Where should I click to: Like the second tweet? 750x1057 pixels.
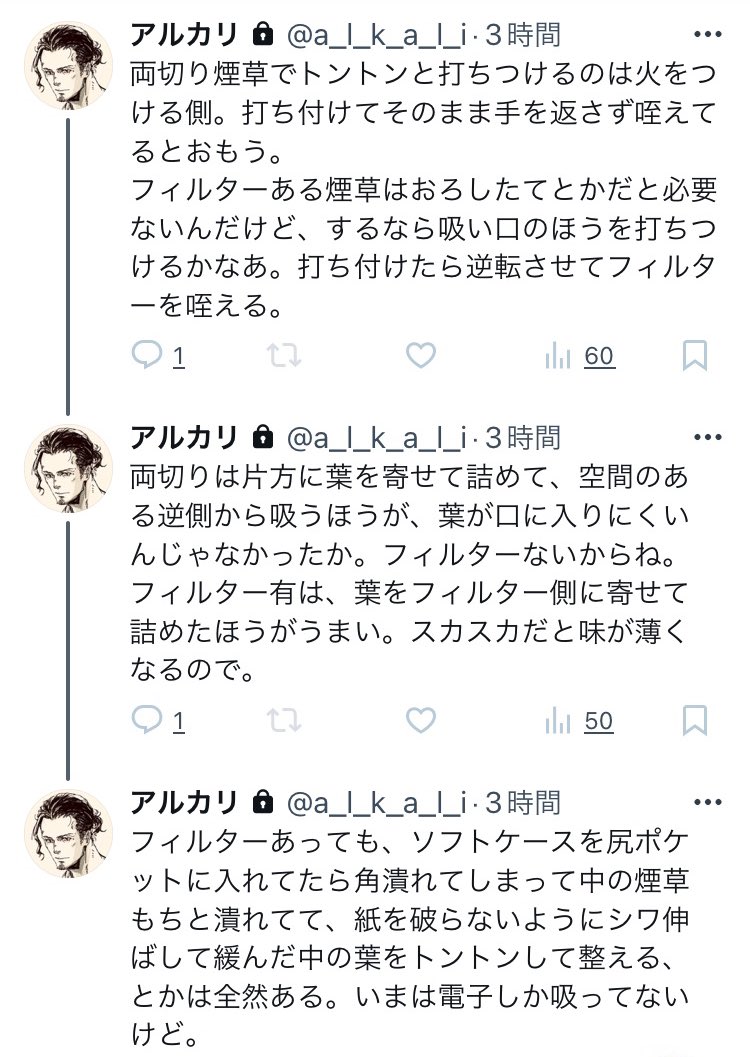(x=421, y=721)
